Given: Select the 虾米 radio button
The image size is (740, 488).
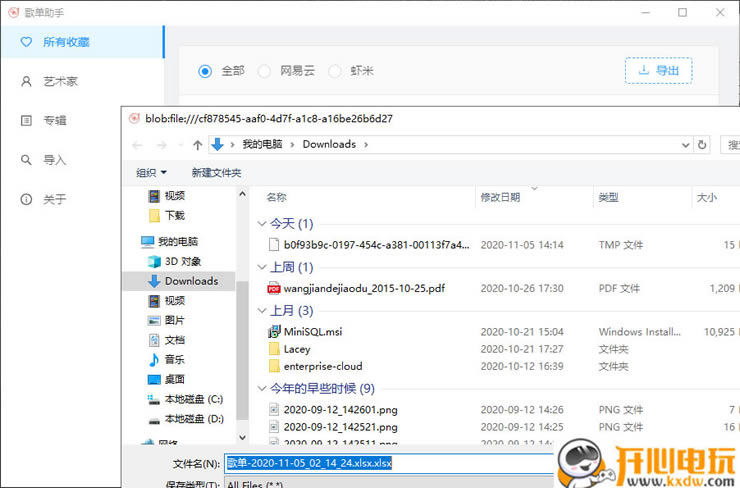Looking at the screenshot, I should (x=335, y=71).
